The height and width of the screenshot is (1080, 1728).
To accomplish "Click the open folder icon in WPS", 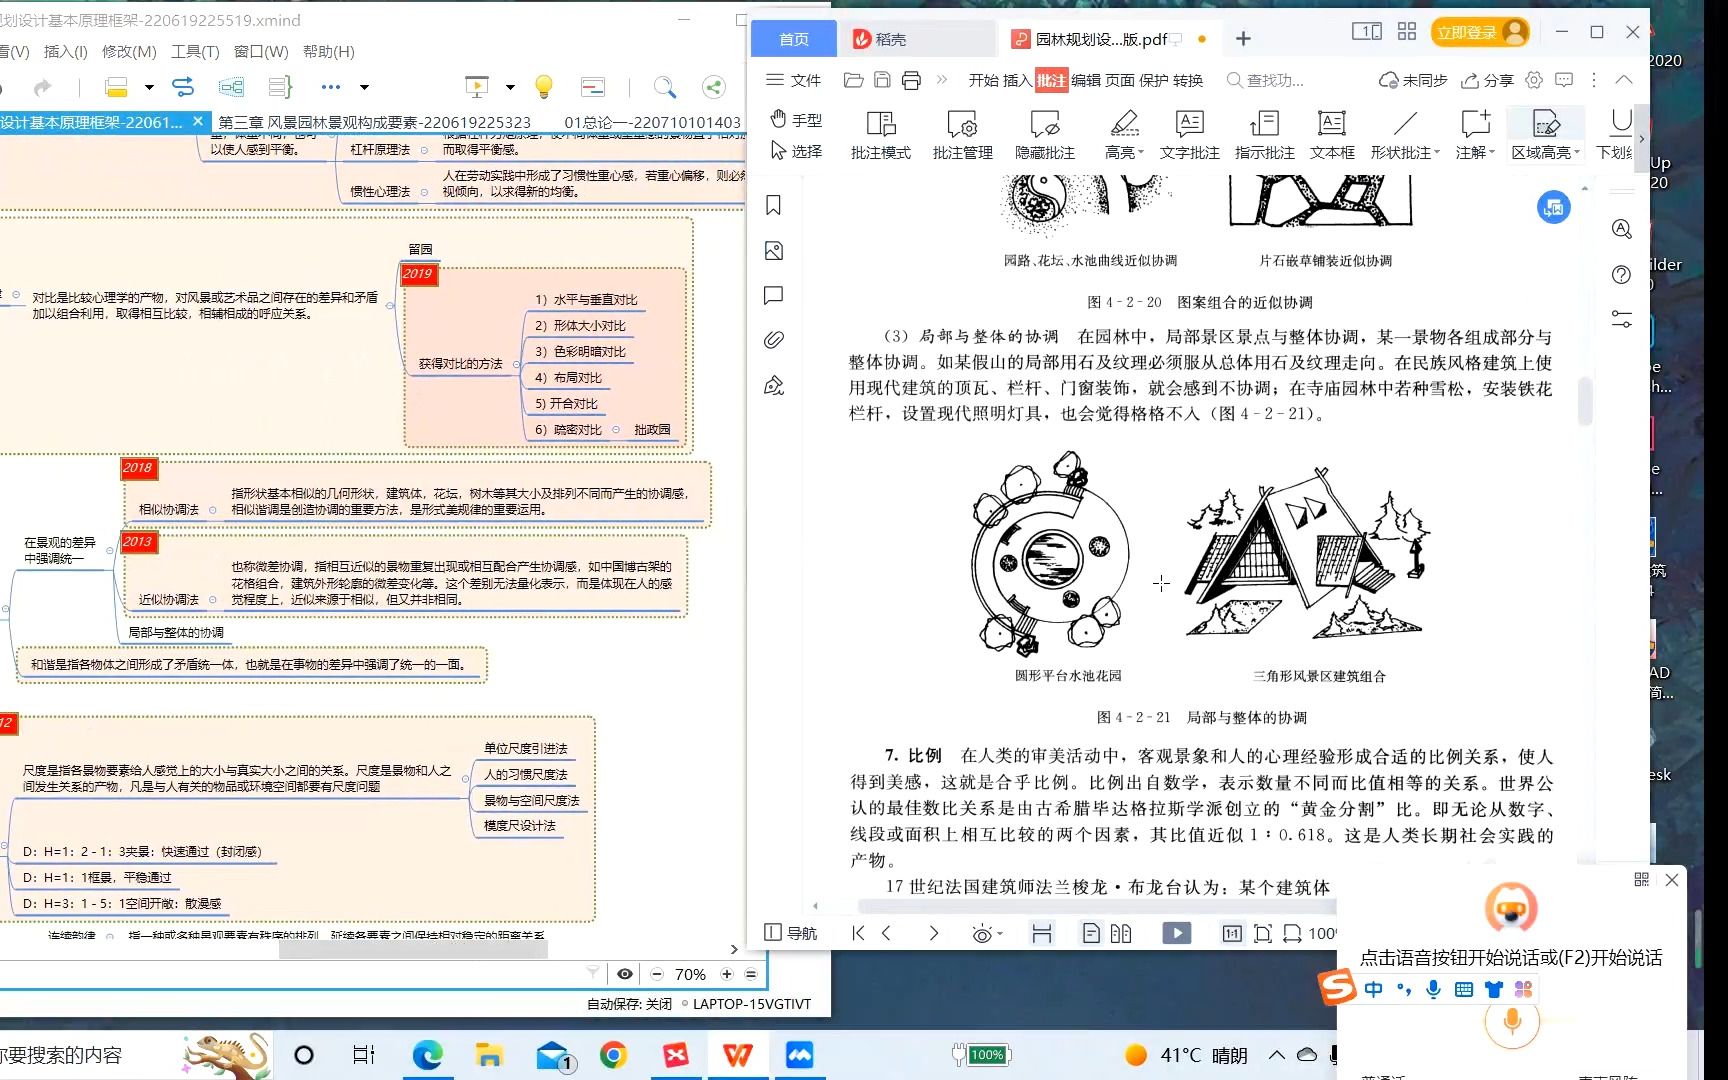I will pyautogui.click(x=853, y=80).
